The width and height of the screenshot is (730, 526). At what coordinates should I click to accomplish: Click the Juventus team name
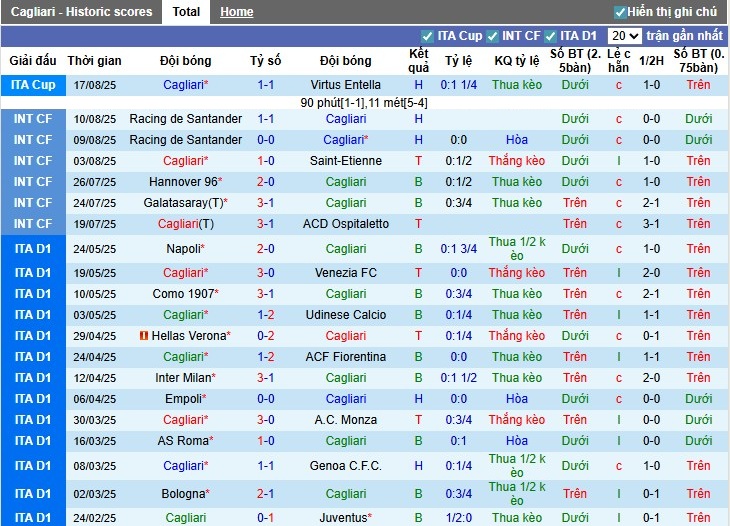click(346, 517)
